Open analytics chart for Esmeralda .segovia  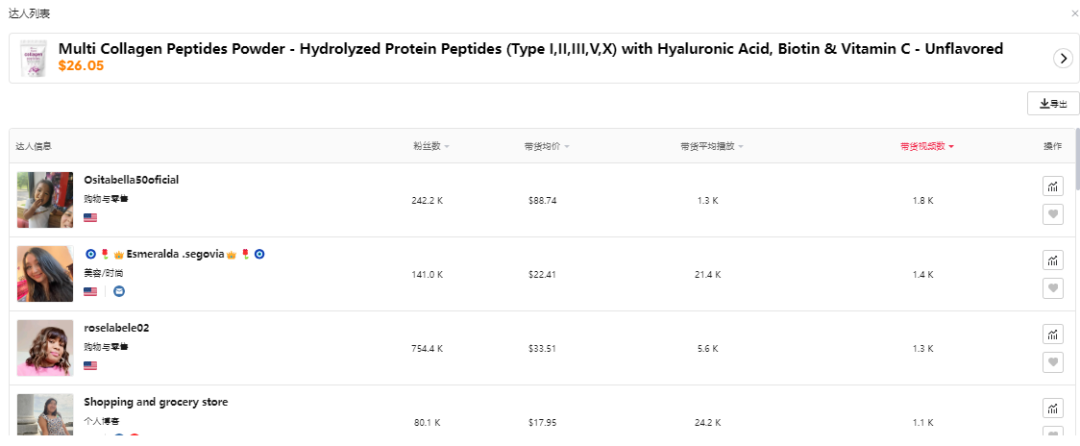(x=1052, y=260)
